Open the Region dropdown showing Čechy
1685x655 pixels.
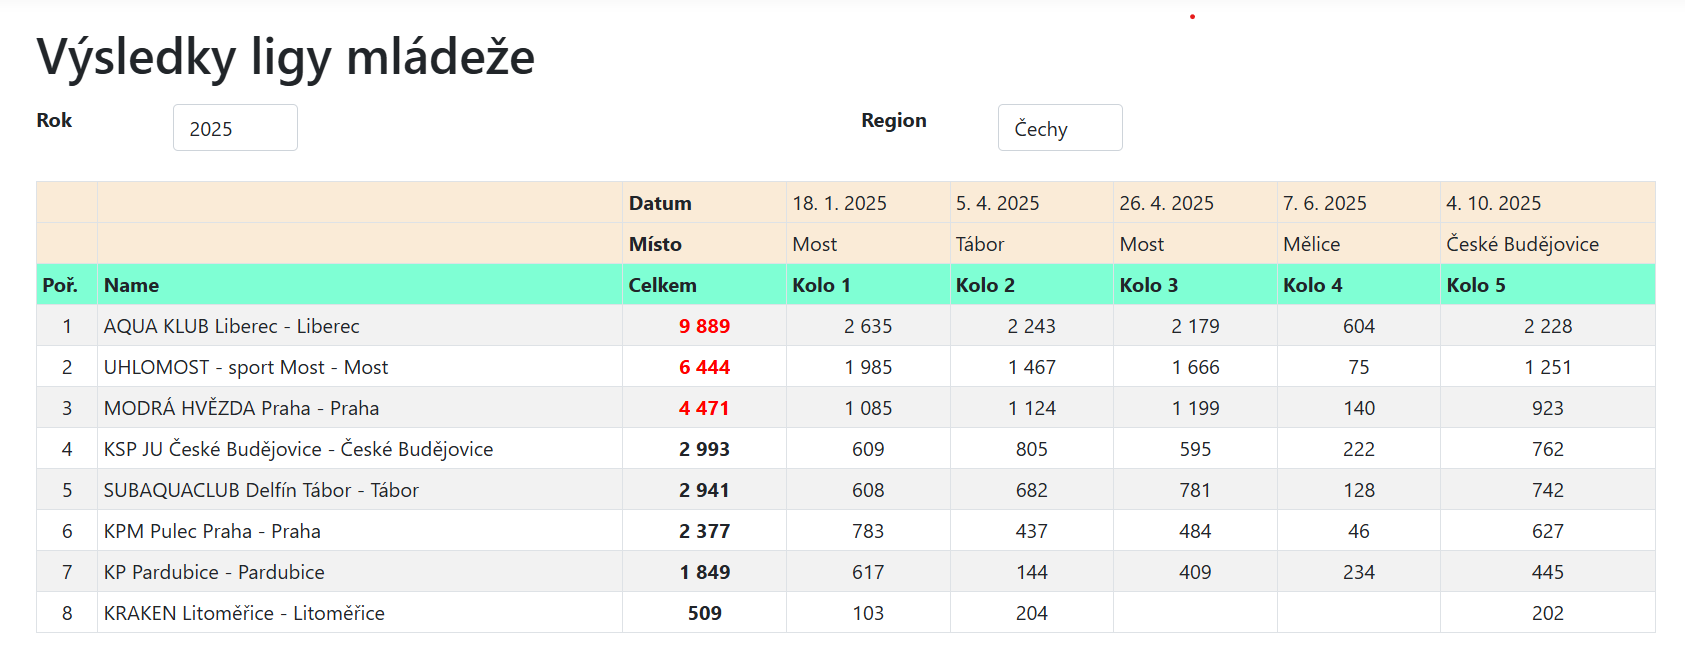pos(1059,128)
